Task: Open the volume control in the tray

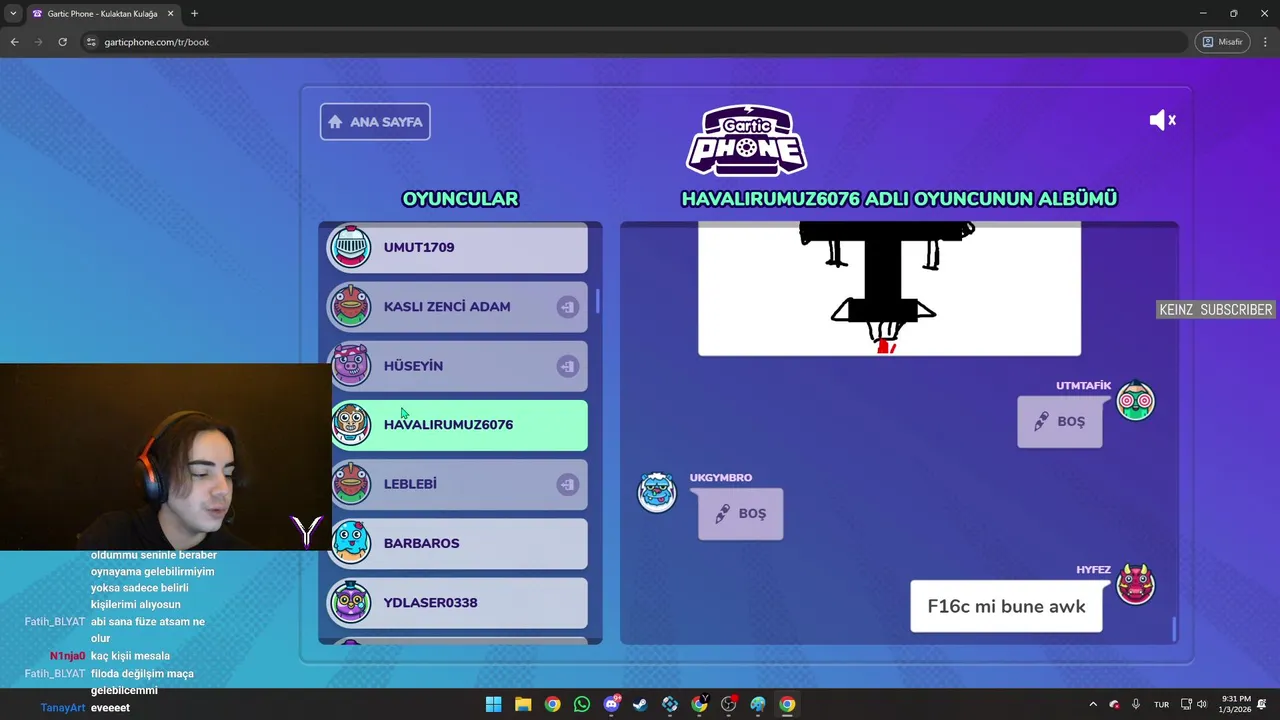Action: pyautogui.click(x=1201, y=704)
